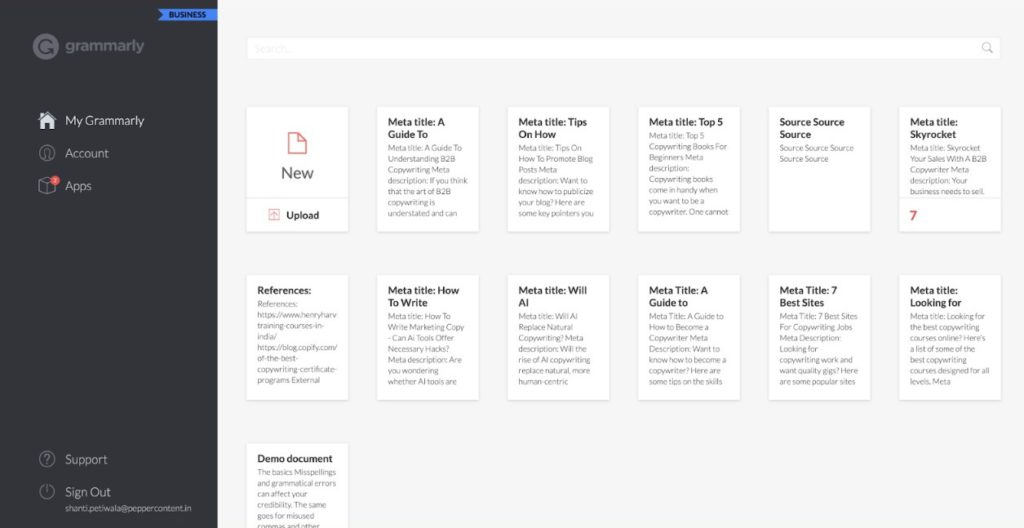Click the Upload button
Viewport: 1024px width, 528px height.
tap(302, 215)
